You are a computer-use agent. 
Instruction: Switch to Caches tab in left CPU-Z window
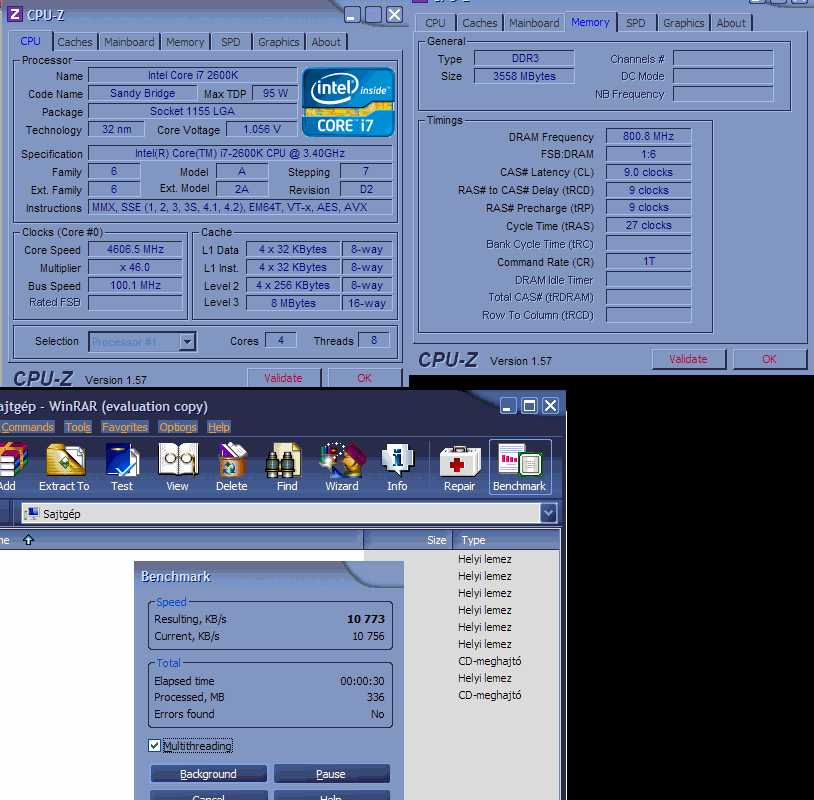(x=75, y=42)
